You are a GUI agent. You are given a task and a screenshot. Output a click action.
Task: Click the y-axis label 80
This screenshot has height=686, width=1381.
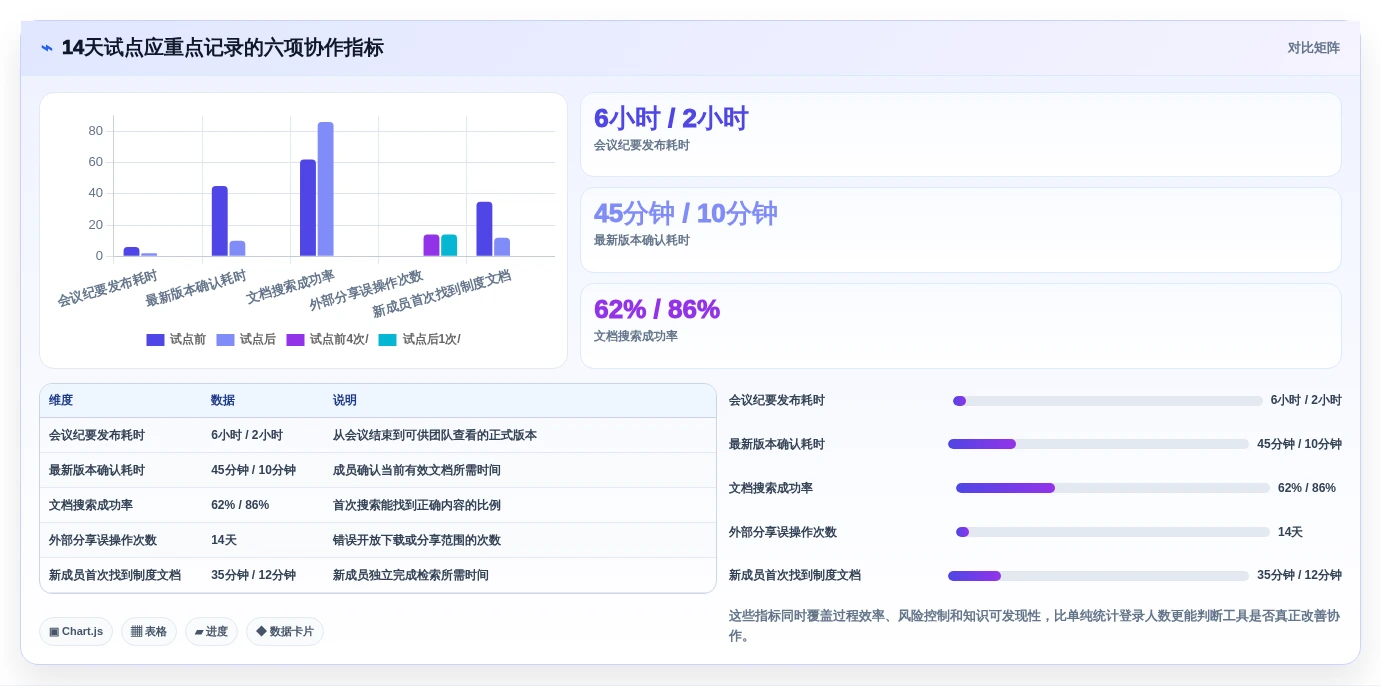(95, 131)
